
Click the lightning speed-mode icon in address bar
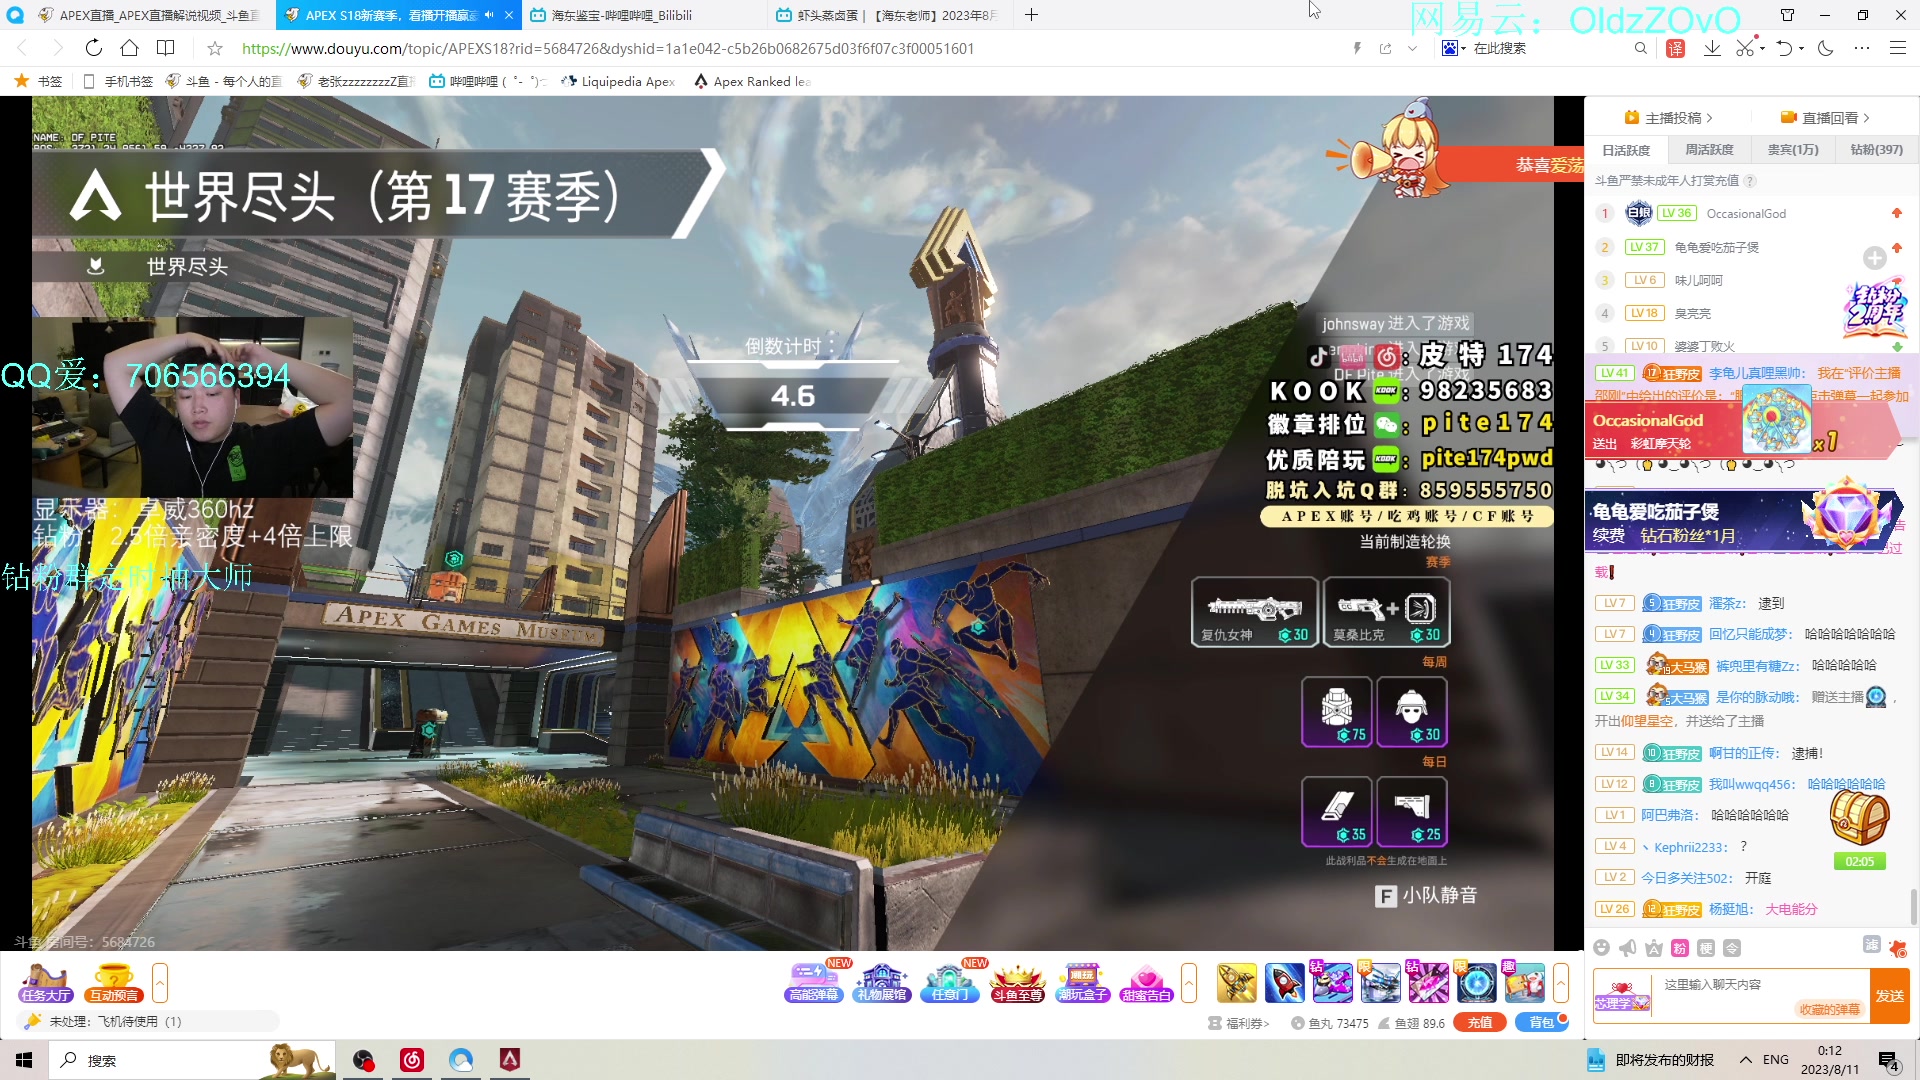point(1357,48)
